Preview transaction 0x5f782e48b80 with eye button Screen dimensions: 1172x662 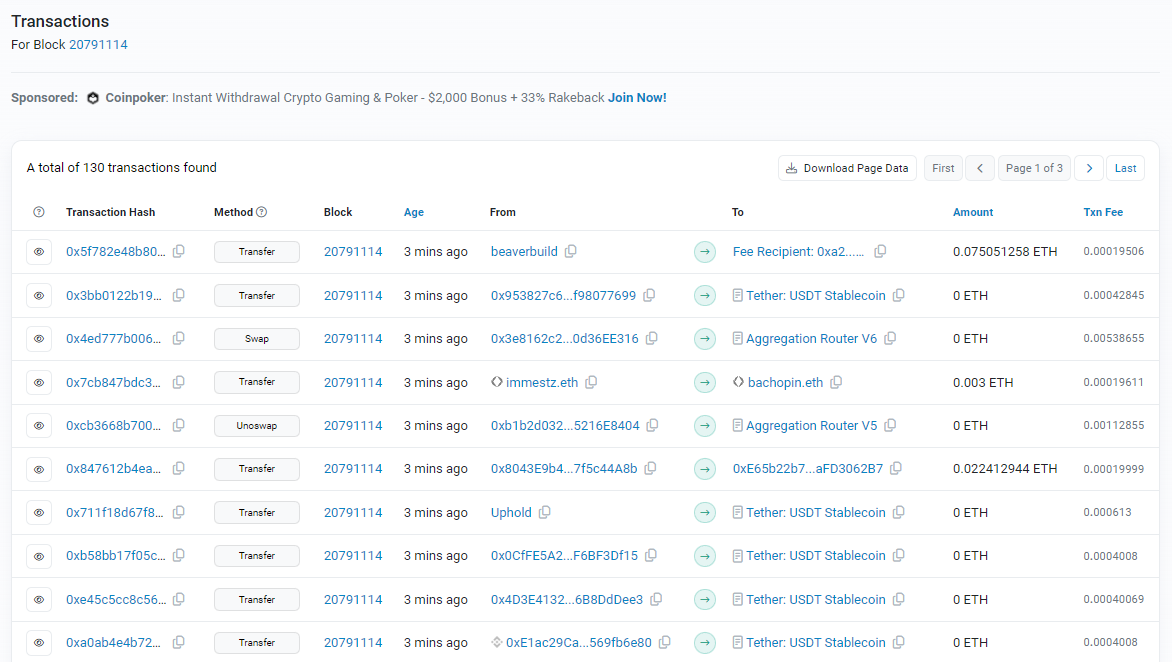pos(39,252)
